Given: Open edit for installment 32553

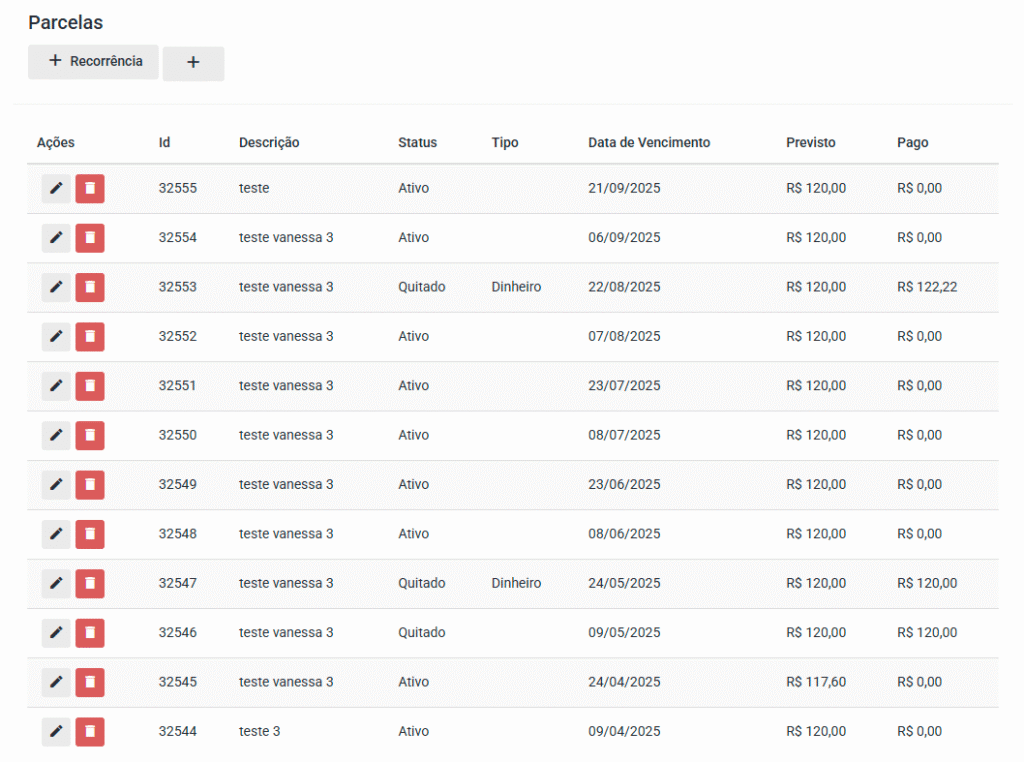Looking at the screenshot, I should coord(56,287).
